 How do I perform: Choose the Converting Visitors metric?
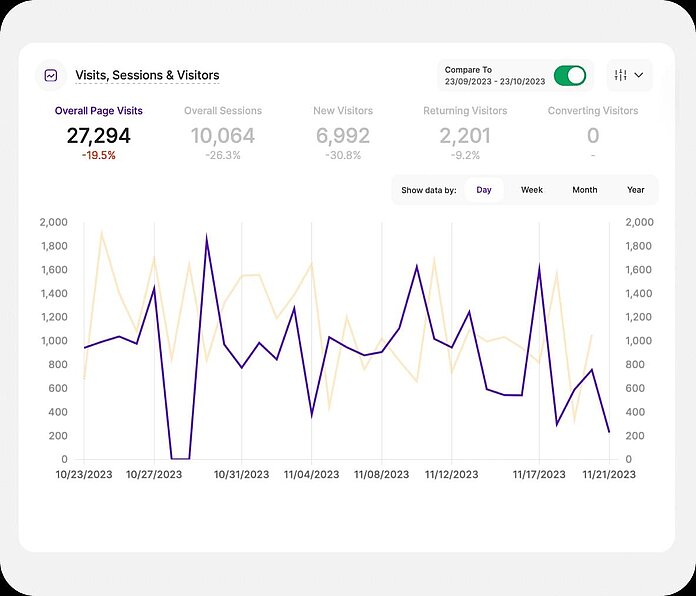[x=593, y=111]
